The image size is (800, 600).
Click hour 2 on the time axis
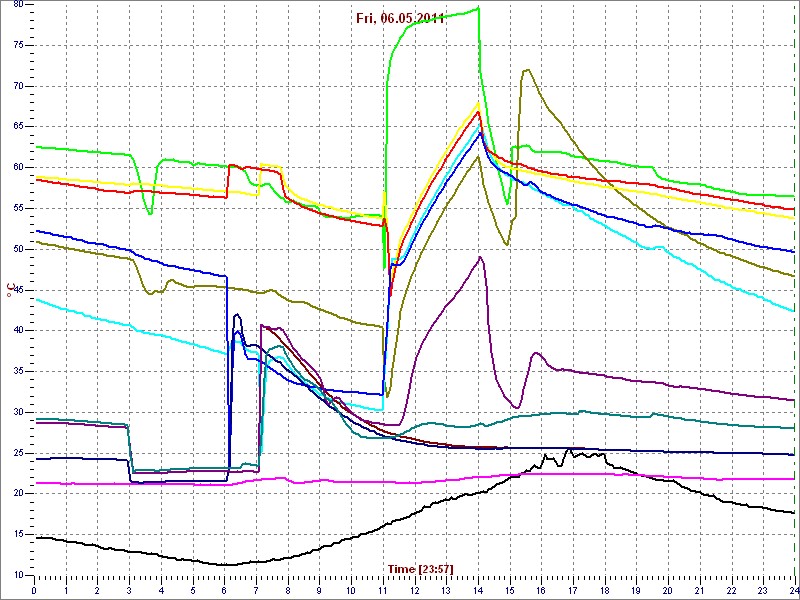tap(97, 589)
